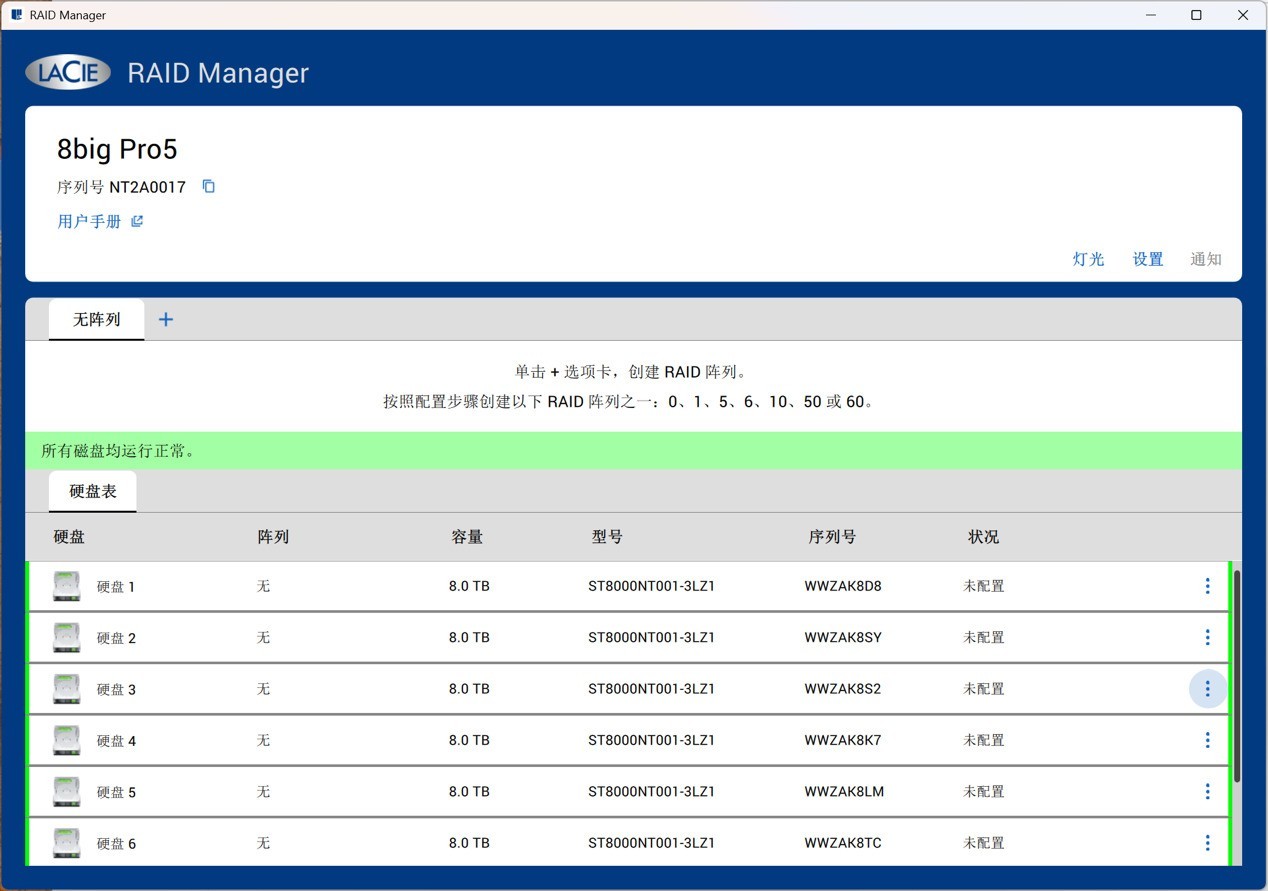Select the 无阵列 tab
This screenshot has height=891, width=1268.
pyautogui.click(x=96, y=320)
